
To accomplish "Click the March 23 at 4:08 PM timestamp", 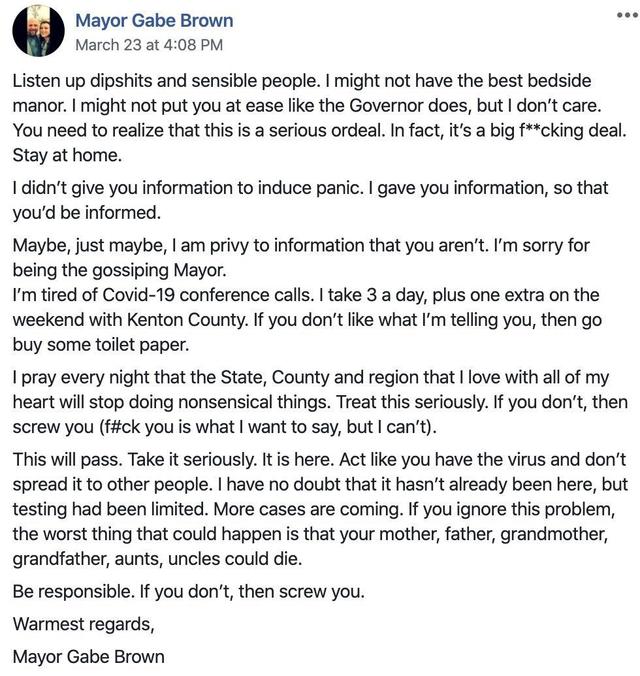I will [x=149, y=44].
